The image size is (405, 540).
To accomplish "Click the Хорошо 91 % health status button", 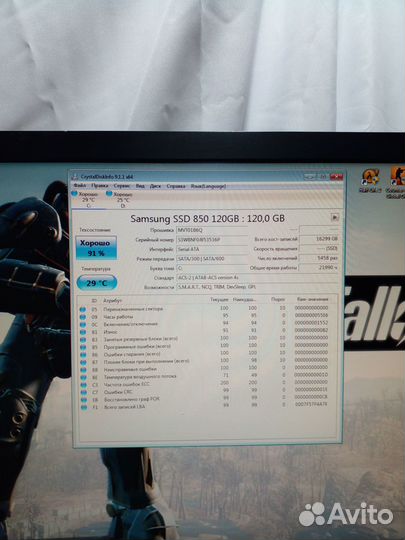I will pos(96,248).
